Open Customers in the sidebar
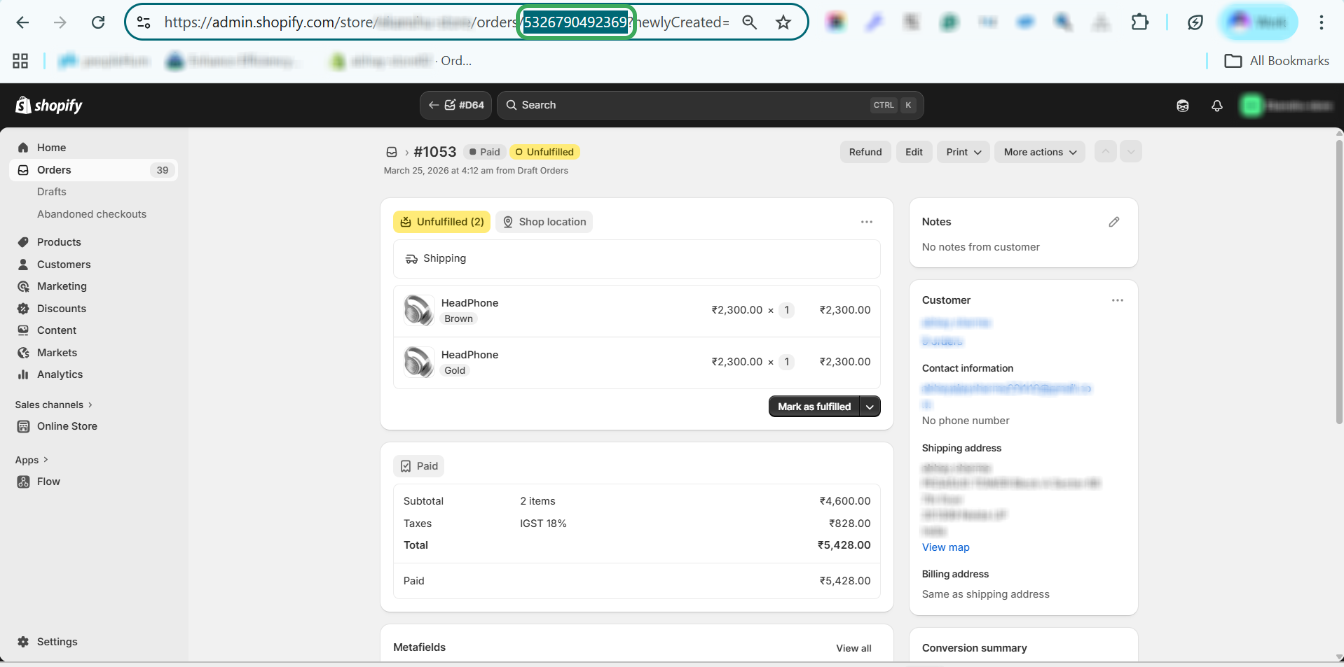 [64, 264]
